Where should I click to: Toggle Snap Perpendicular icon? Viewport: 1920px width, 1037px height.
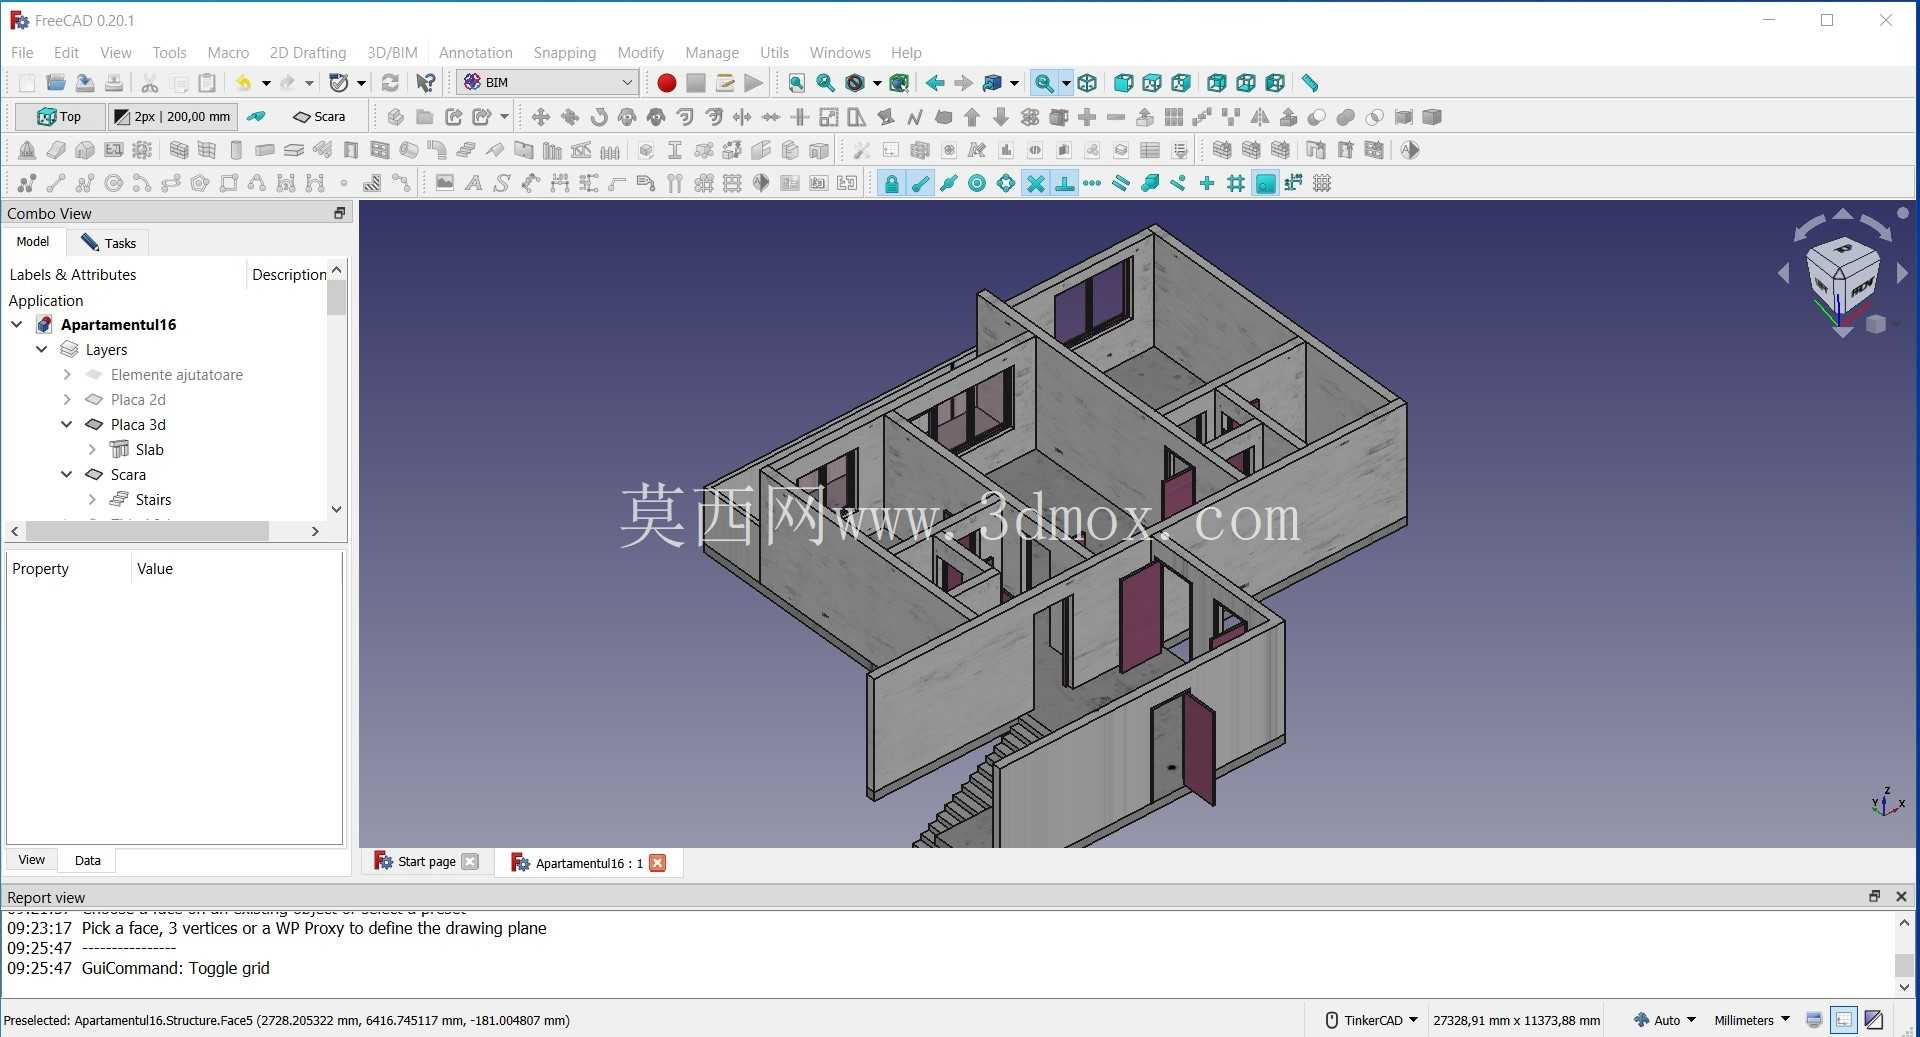pyautogui.click(x=1065, y=183)
